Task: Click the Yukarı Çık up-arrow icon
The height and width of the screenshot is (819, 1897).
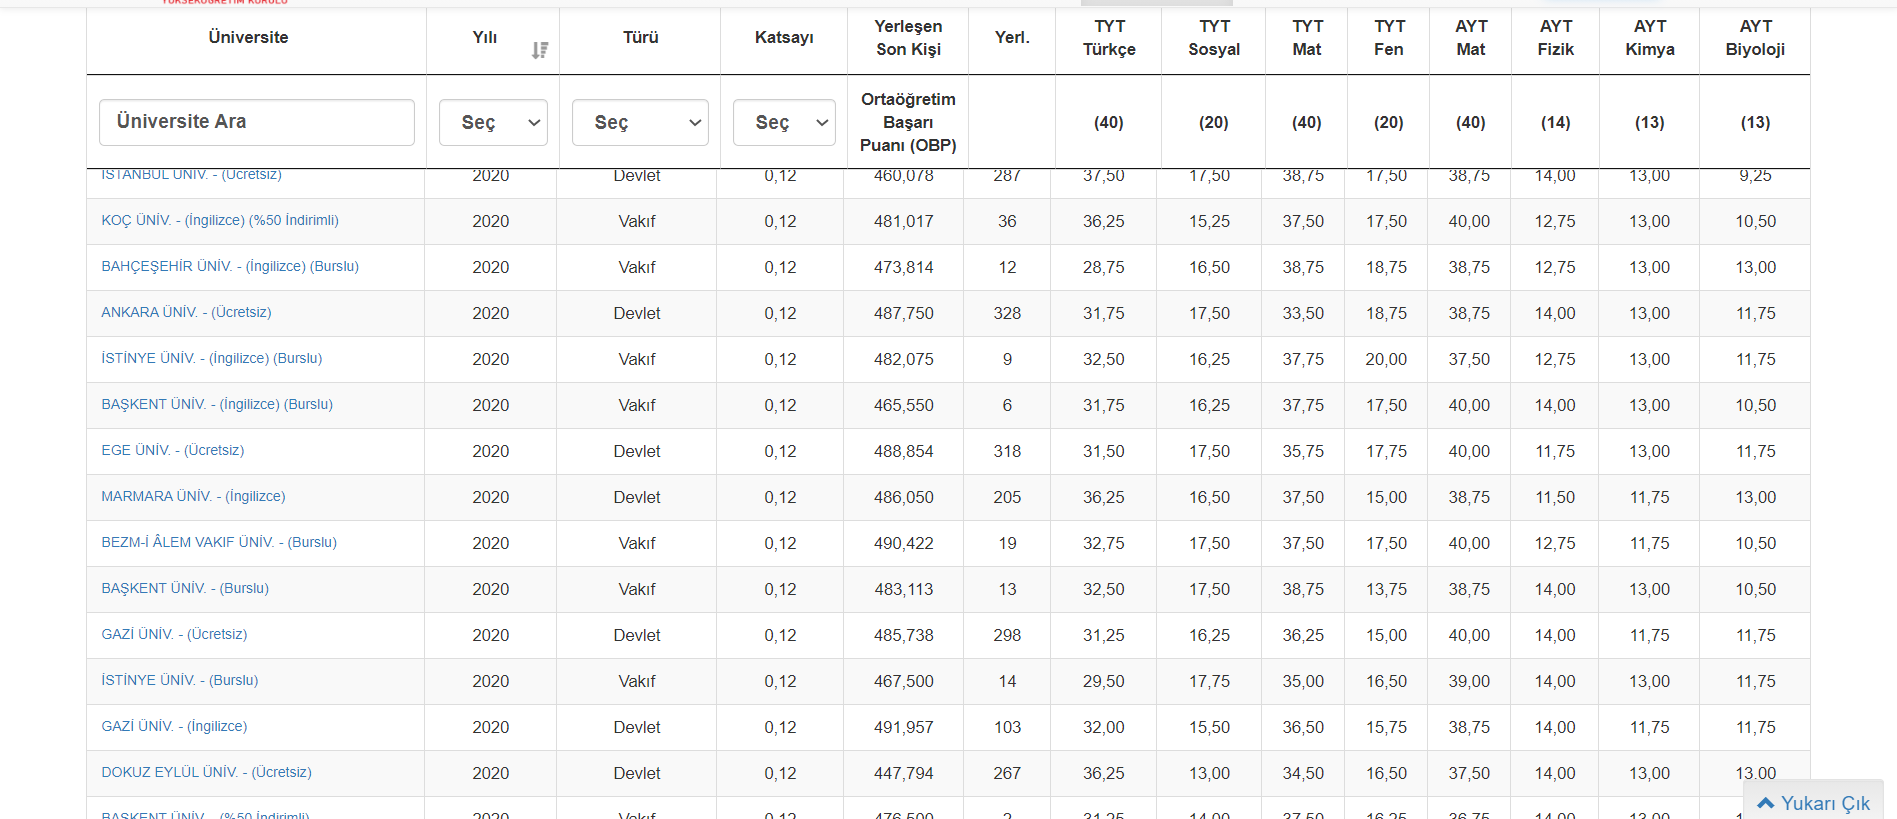Action: (x=1766, y=803)
